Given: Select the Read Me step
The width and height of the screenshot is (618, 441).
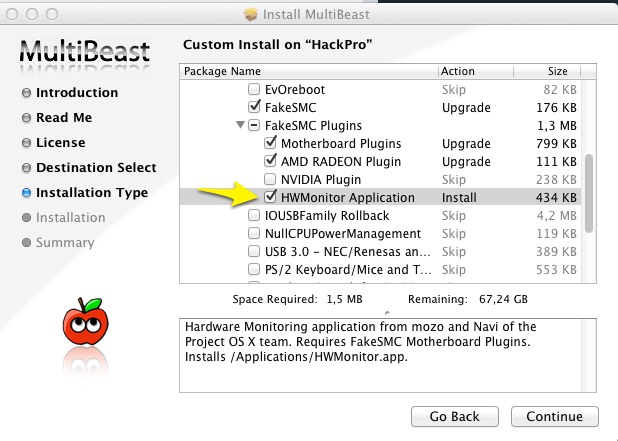Looking at the screenshot, I should click(64, 118).
